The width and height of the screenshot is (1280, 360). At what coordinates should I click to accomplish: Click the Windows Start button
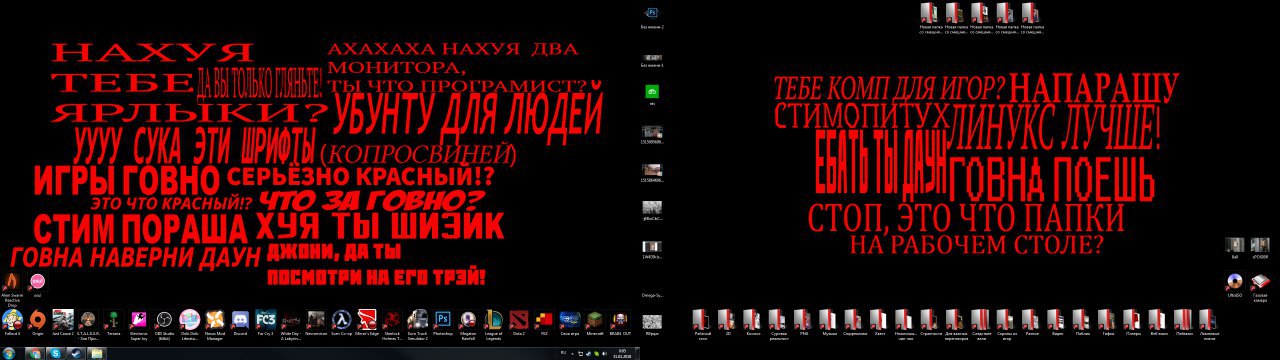pos(9,352)
